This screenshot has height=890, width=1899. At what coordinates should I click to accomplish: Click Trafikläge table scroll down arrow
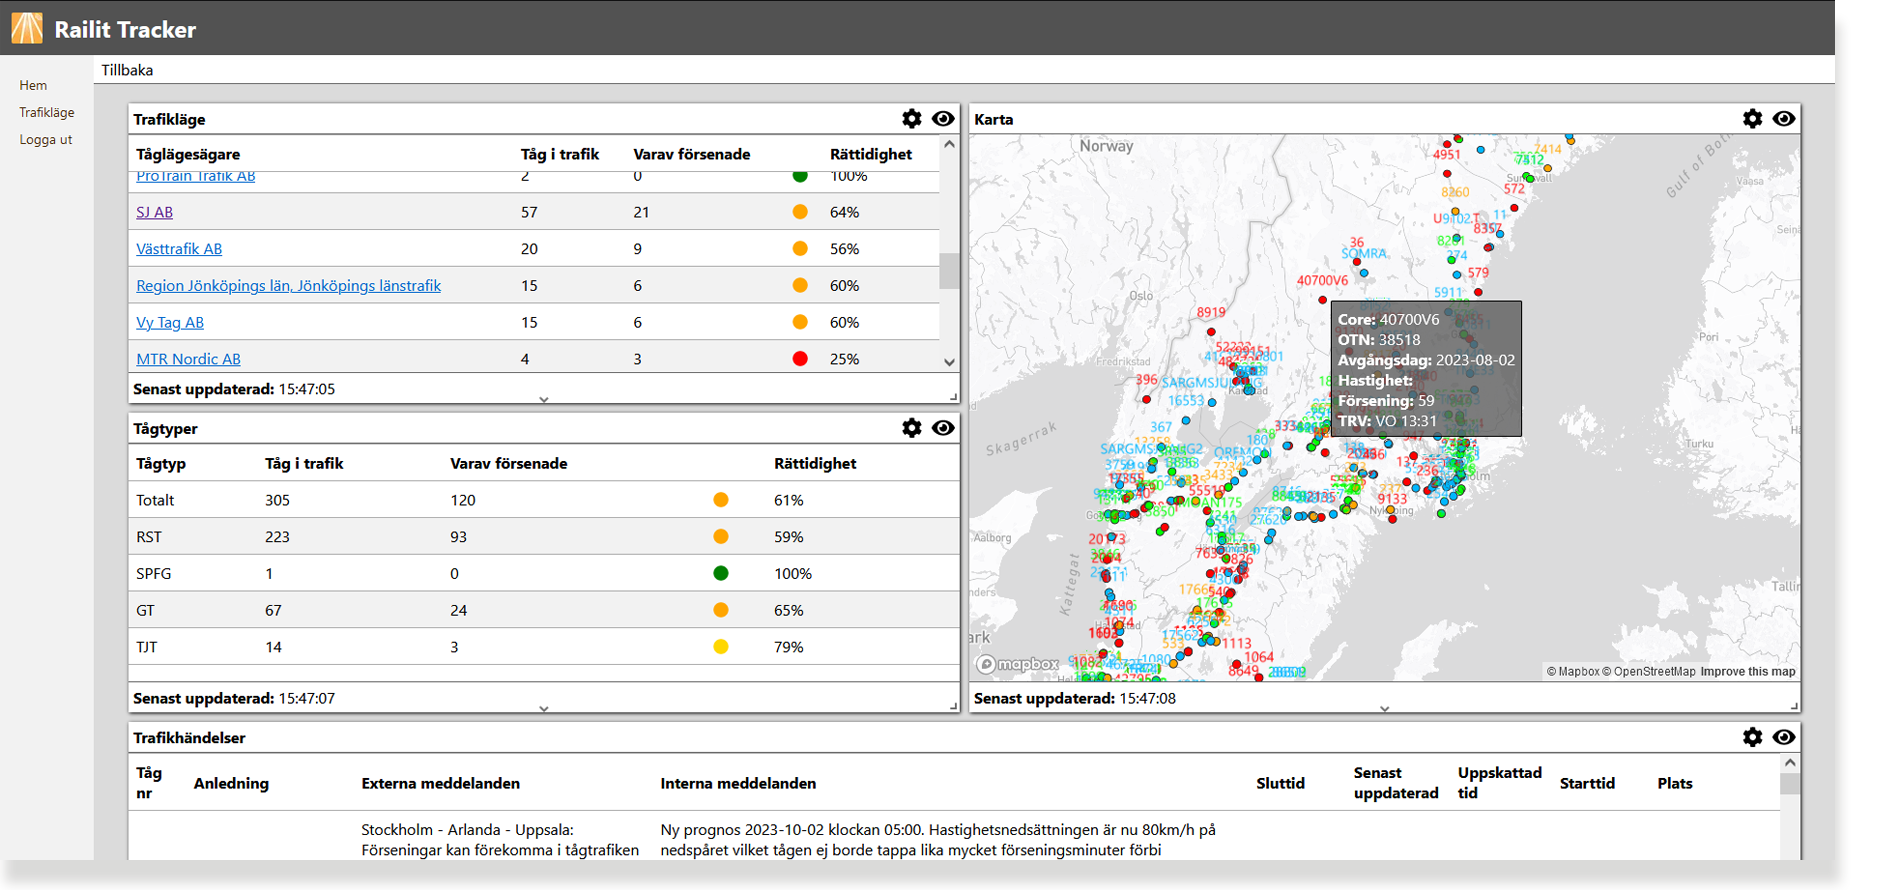[949, 363]
